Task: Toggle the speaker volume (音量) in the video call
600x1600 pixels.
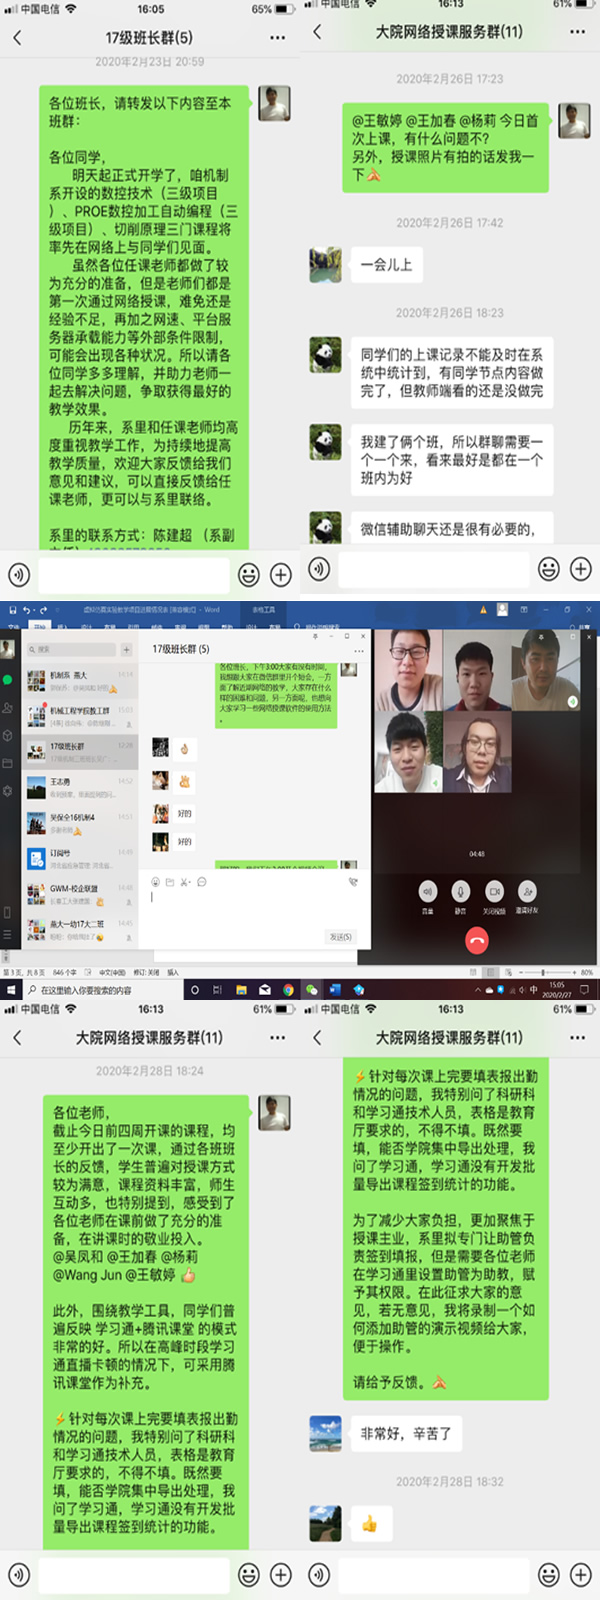Action: (428, 891)
